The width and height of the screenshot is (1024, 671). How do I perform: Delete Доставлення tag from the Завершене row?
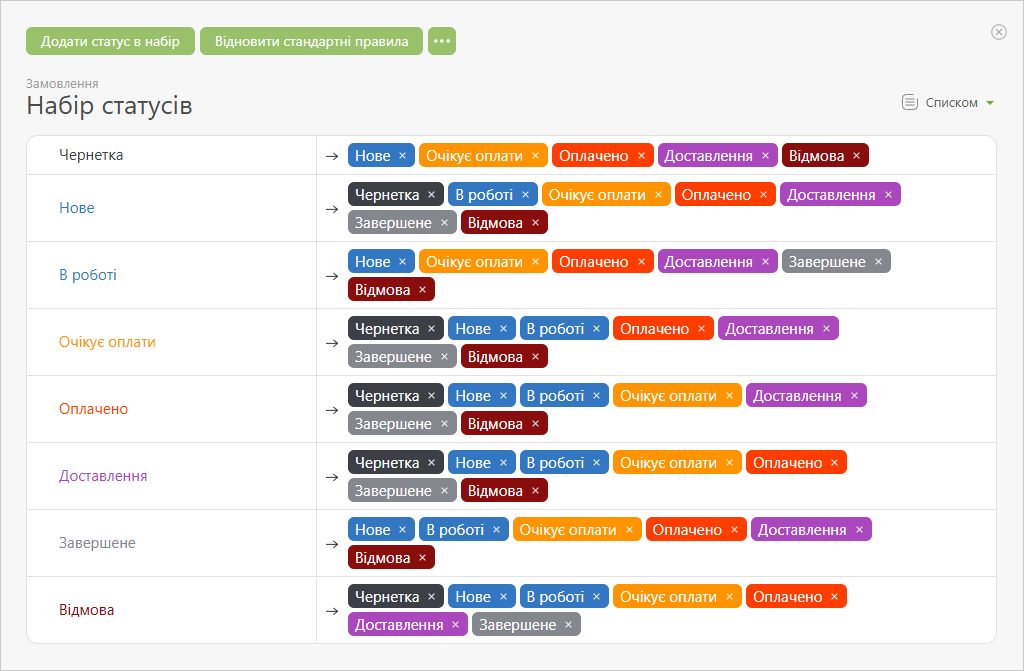(859, 530)
